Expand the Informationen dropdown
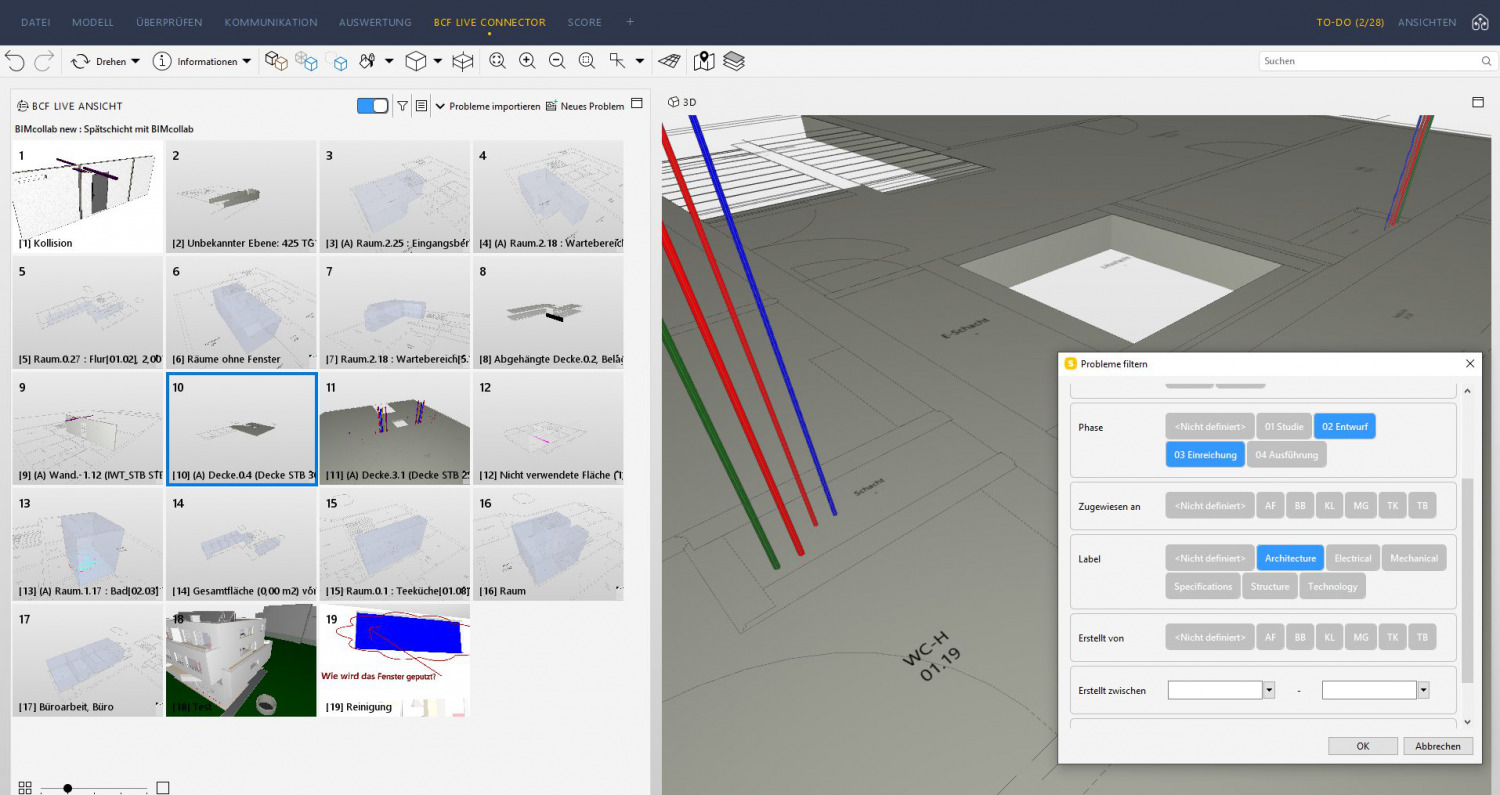This screenshot has width=1500, height=795. (x=246, y=62)
